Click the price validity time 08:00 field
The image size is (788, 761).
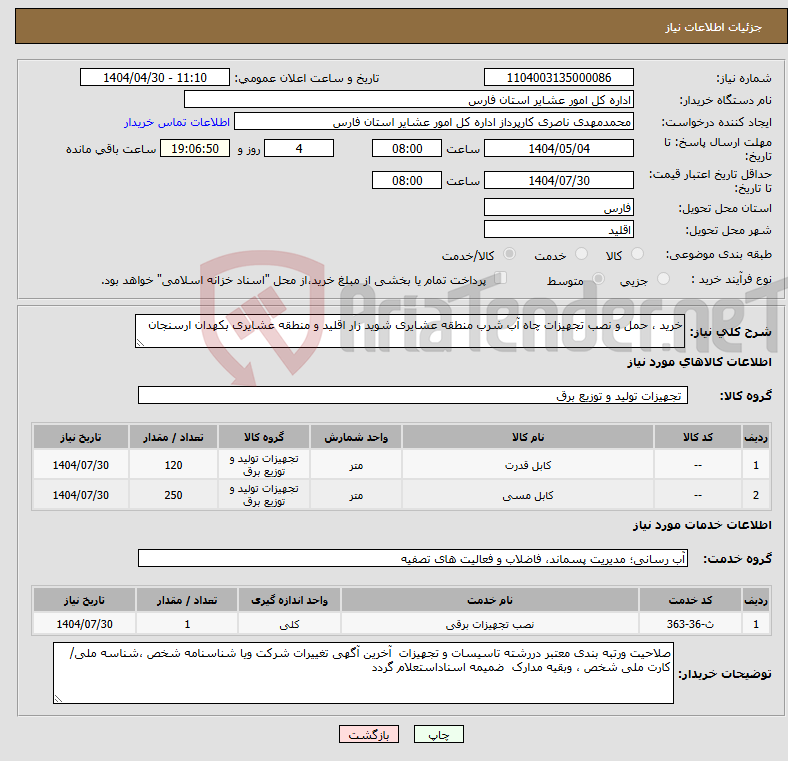(x=407, y=180)
